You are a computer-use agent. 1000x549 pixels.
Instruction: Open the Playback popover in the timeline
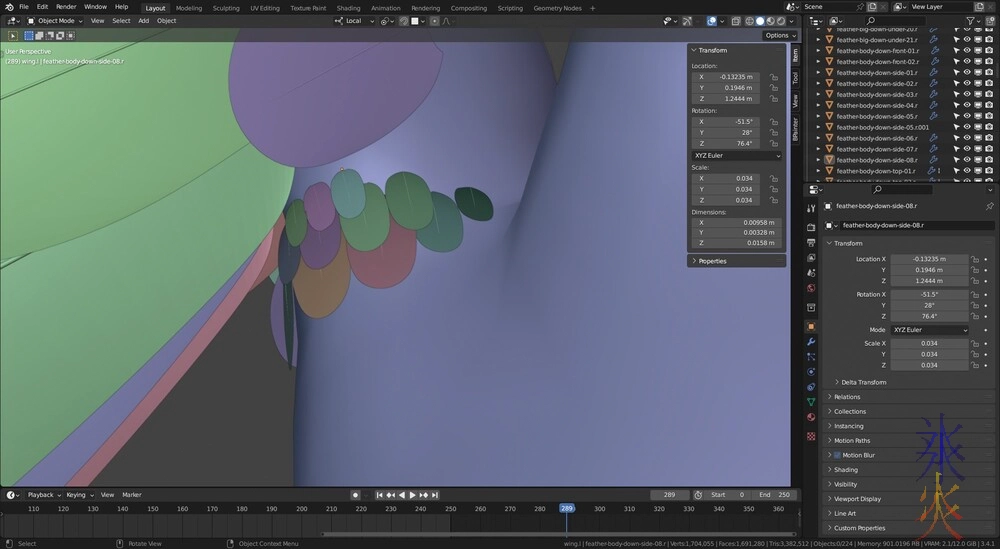[43, 495]
